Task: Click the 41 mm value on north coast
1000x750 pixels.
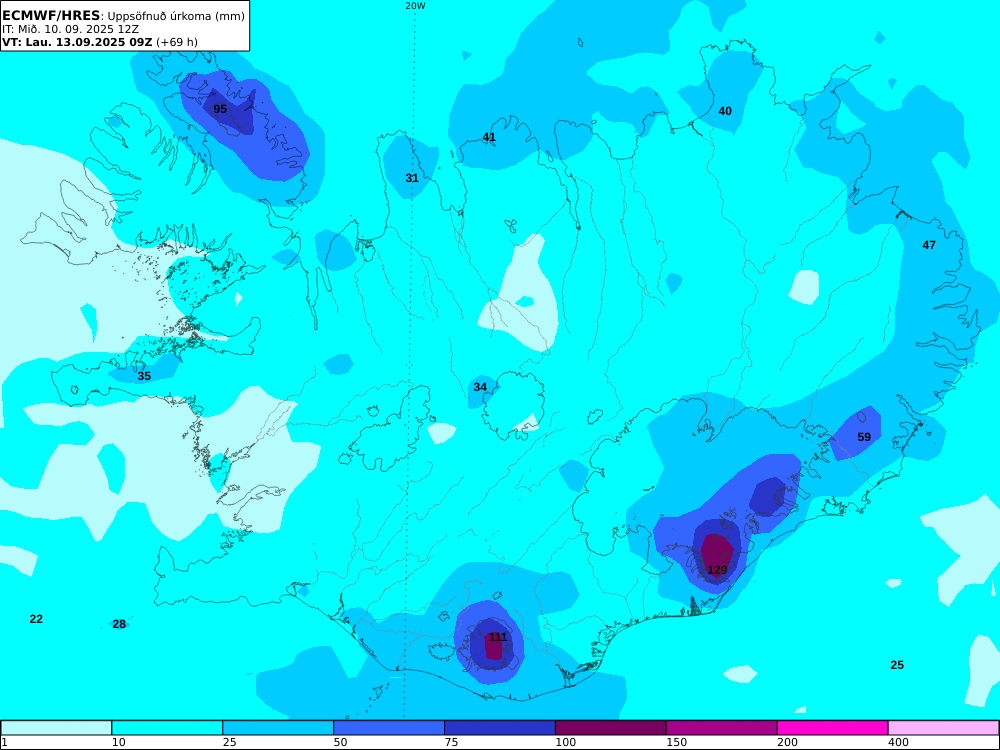Action: click(x=489, y=137)
